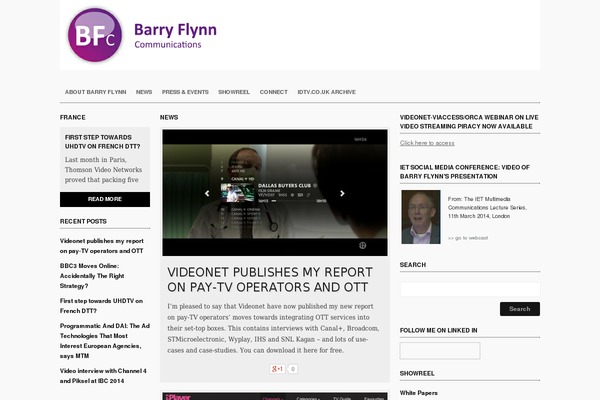Image resolution: width=600 pixels, height=400 pixels.
Task: Open the Showreel menu item
Action: click(x=234, y=92)
